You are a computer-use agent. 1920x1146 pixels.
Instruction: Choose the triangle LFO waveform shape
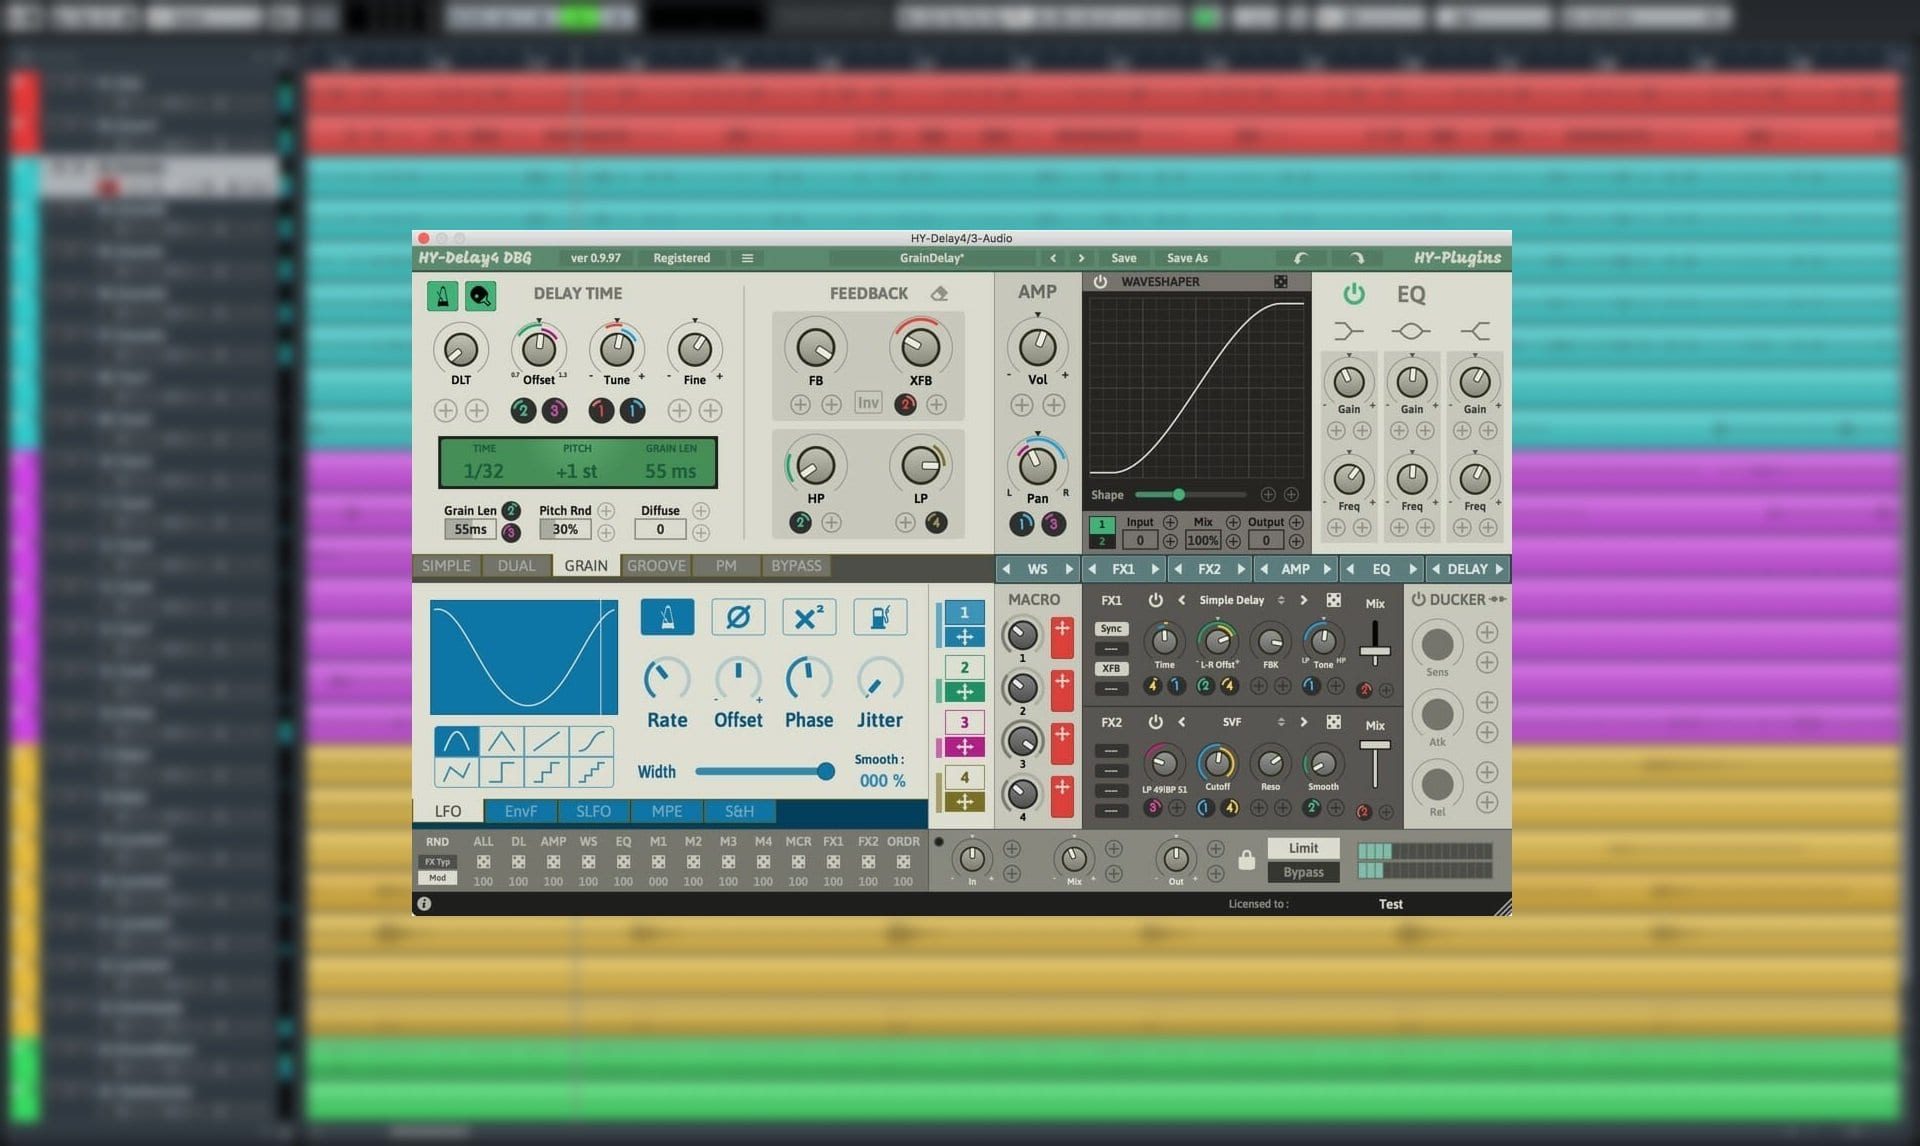coord(501,741)
